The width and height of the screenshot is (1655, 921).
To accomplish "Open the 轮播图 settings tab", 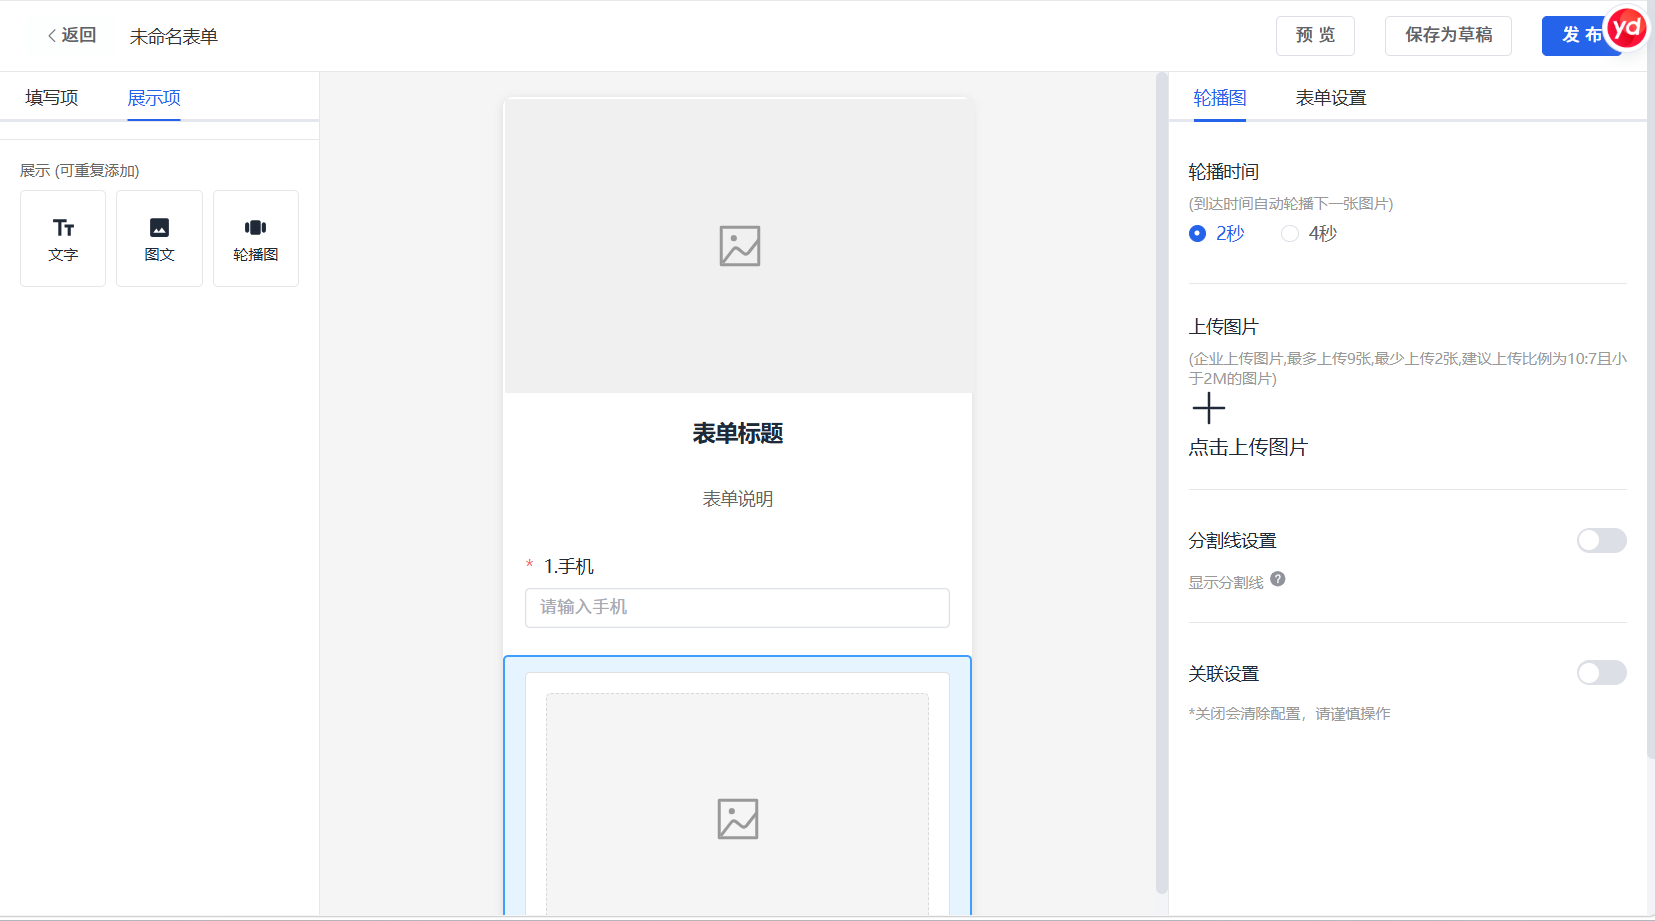I will tap(1220, 98).
